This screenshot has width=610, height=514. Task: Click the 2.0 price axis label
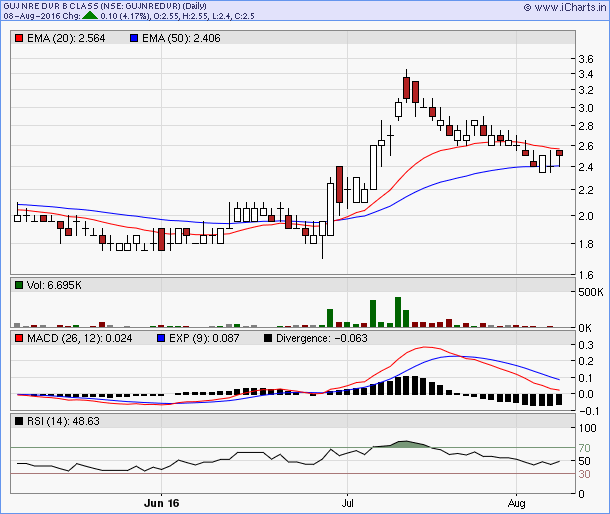[586, 216]
